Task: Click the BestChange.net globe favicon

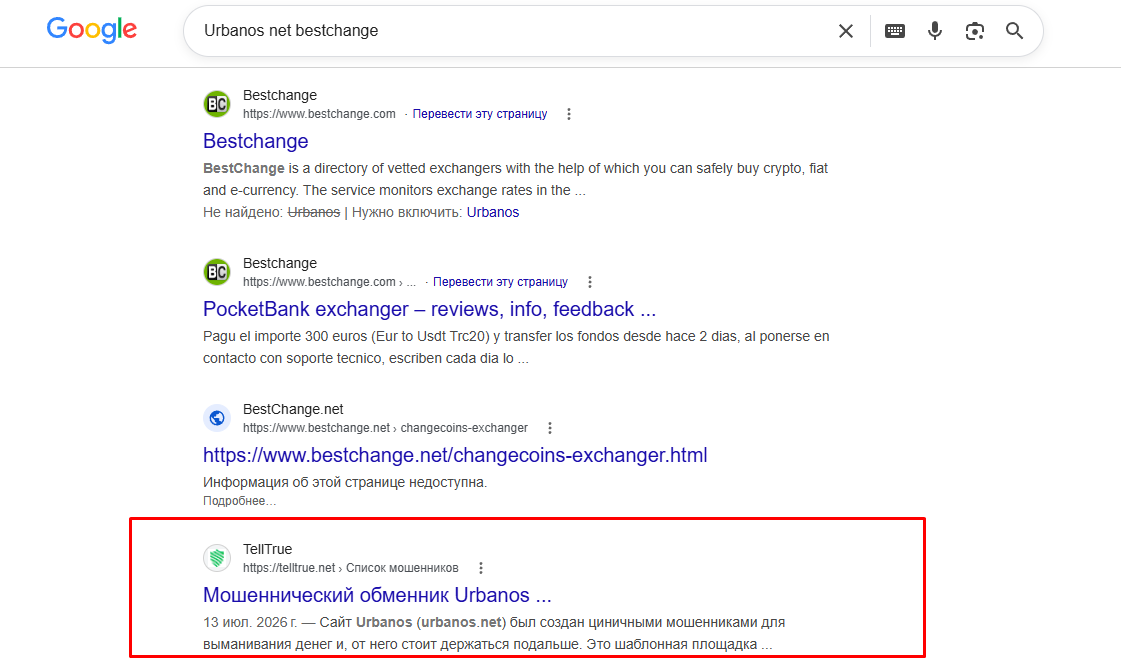Action: coord(217,418)
